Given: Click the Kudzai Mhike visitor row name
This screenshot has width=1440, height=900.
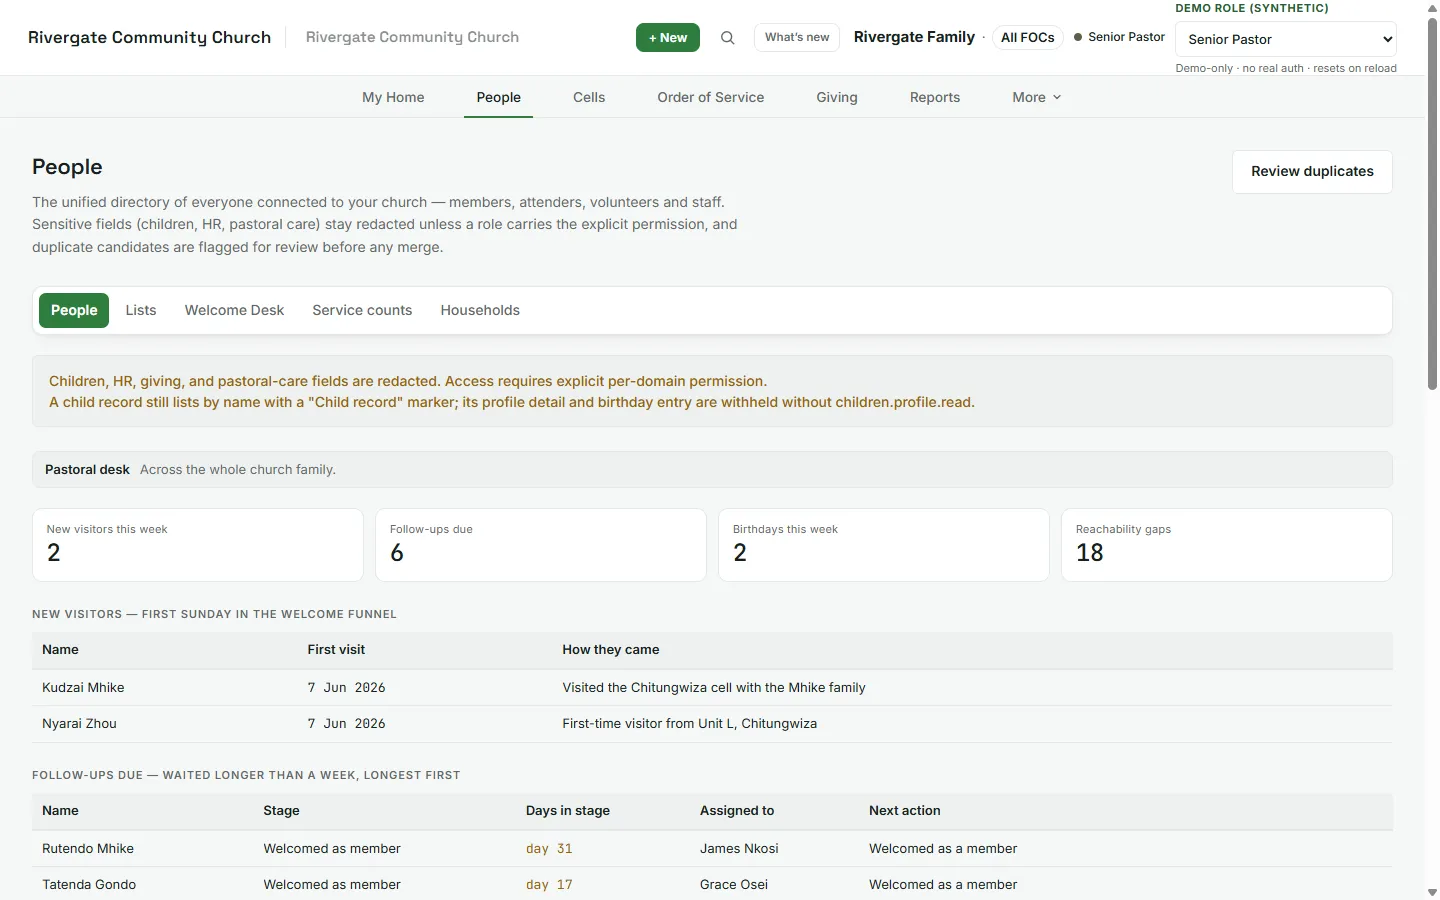Looking at the screenshot, I should point(83,688).
